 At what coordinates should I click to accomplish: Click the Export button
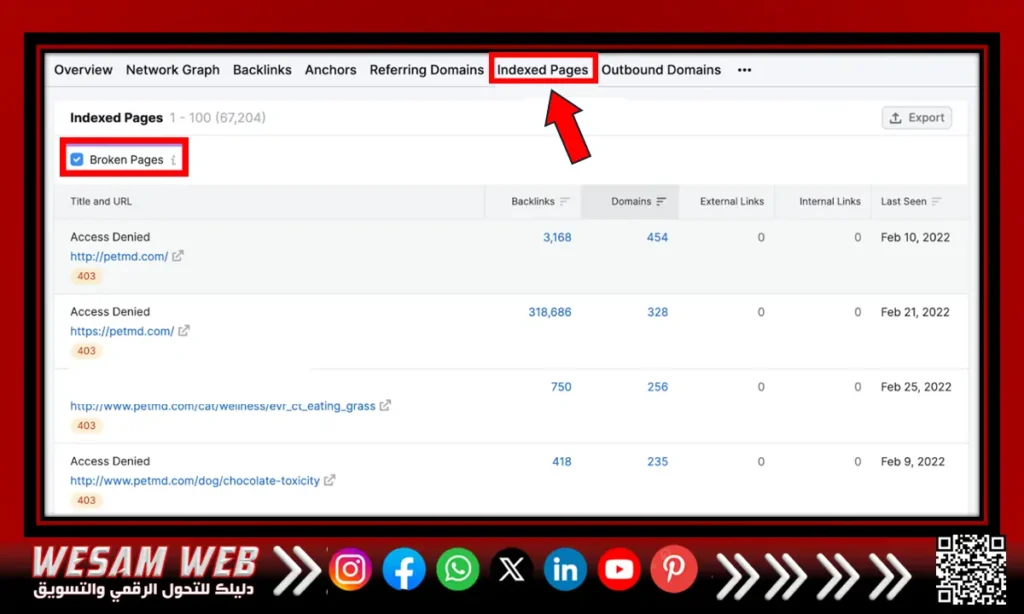coord(916,118)
